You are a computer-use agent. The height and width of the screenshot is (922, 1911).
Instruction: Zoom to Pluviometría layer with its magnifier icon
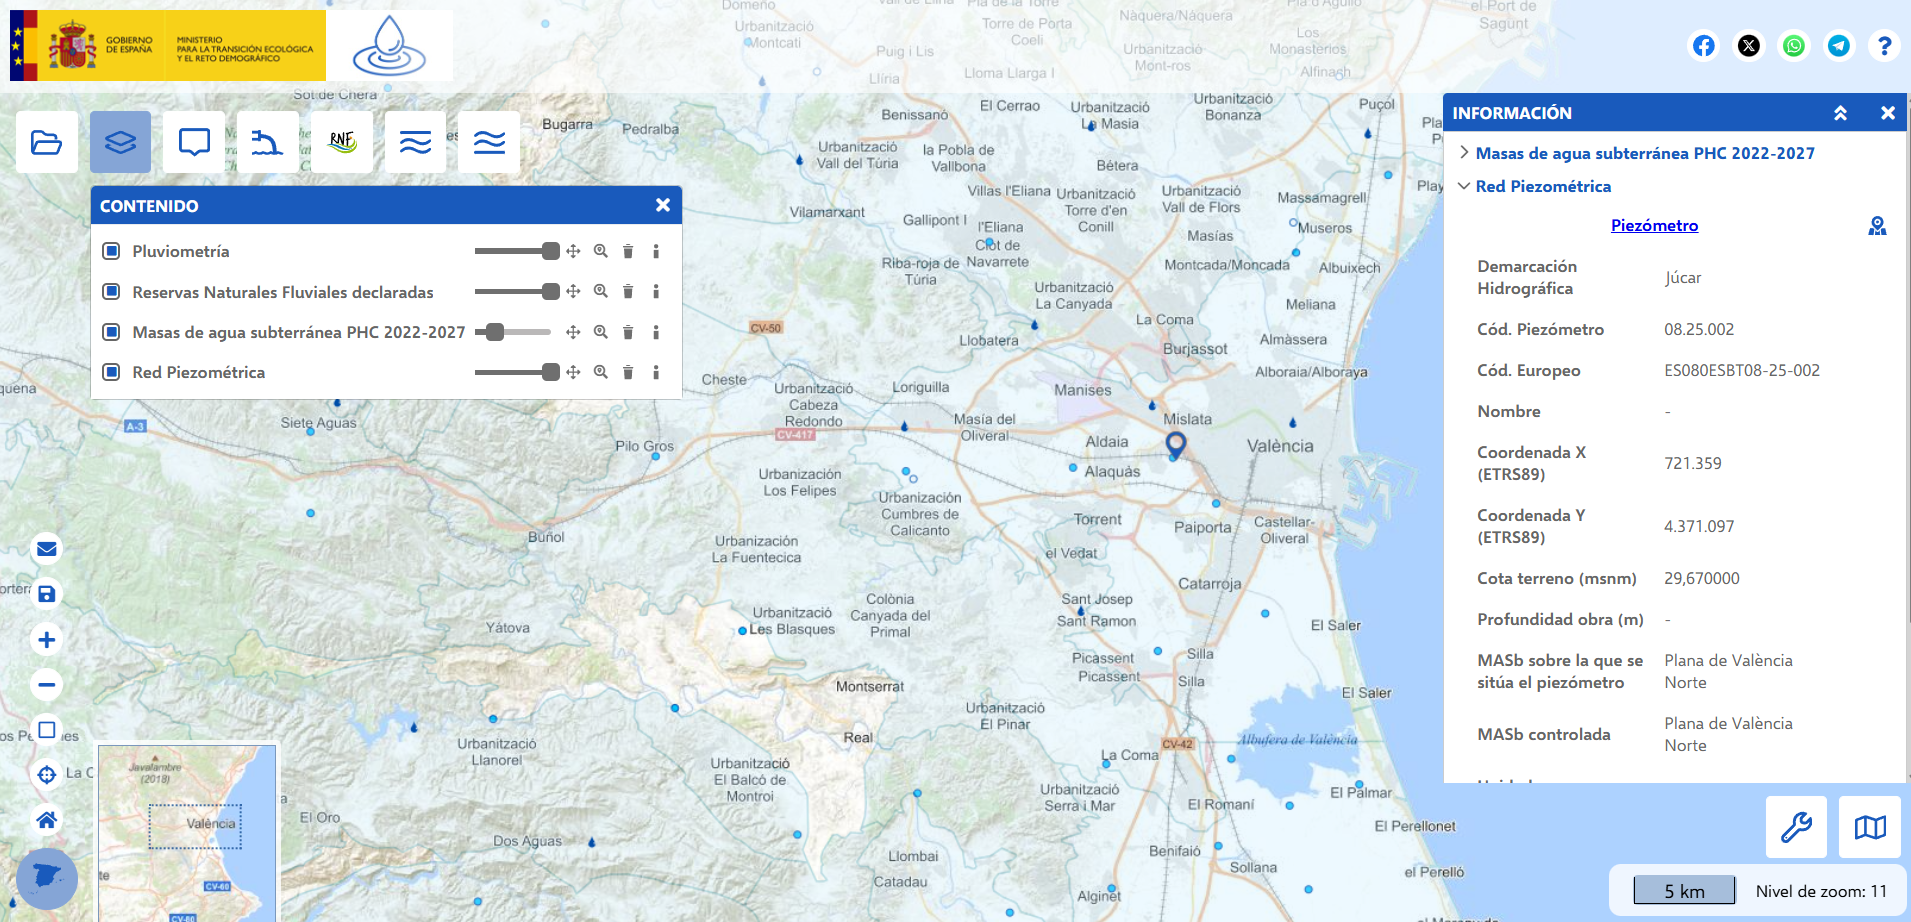[600, 251]
